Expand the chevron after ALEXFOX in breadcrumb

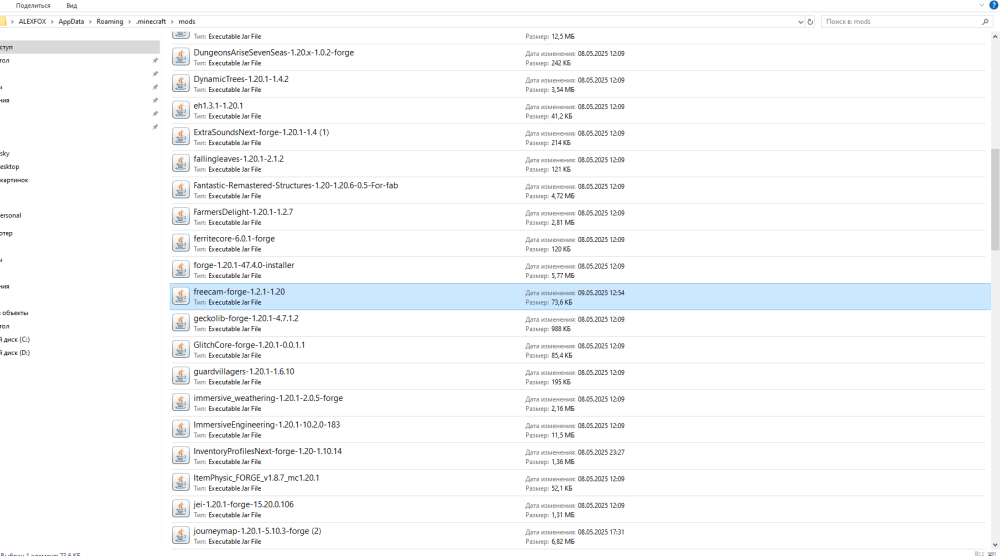pyautogui.click(x=52, y=22)
